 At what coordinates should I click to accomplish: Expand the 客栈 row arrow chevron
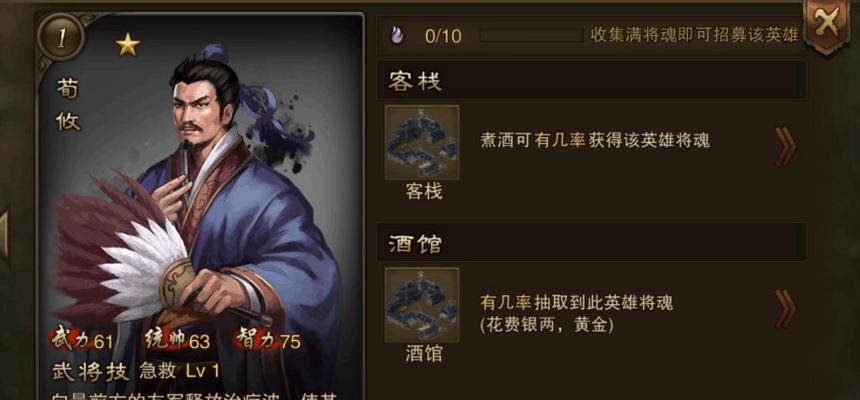[785, 147]
